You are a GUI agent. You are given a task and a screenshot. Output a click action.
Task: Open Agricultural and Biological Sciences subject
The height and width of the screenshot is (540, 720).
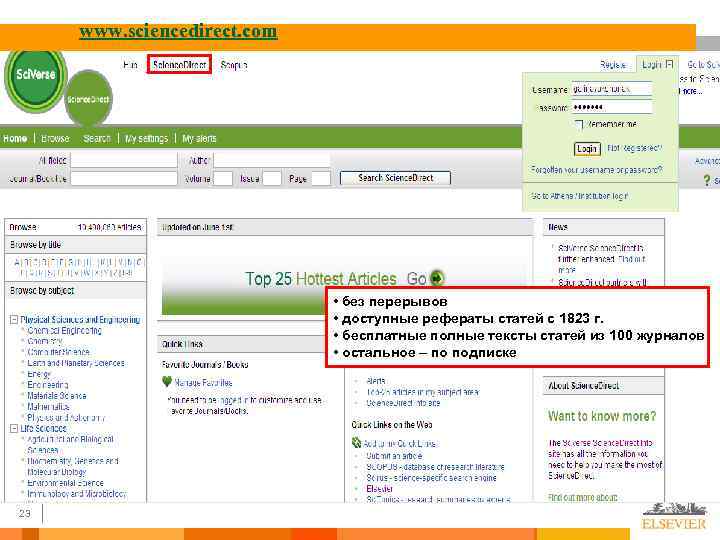pyautogui.click(x=70, y=444)
